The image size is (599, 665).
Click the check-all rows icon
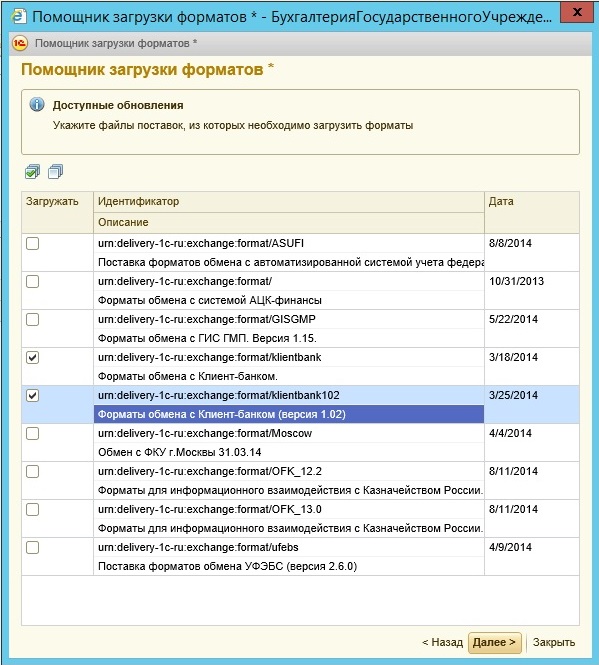pyautogui.click(x=32, y=172)
